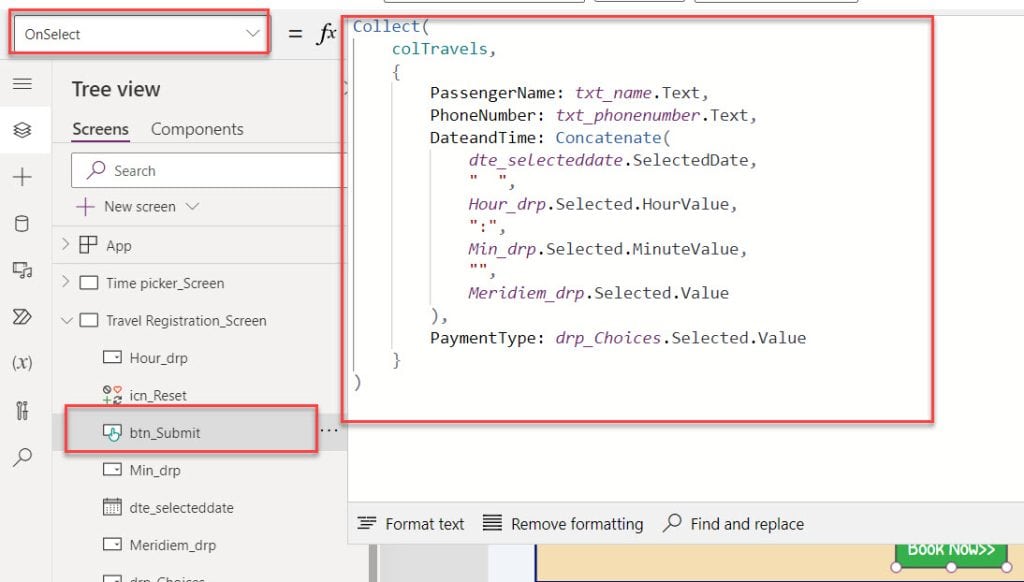Image resolution: width=1024 pixels, height=582 pixels.
Task: Click PhoneNumber field name in formula
Action: pos(483,115)
